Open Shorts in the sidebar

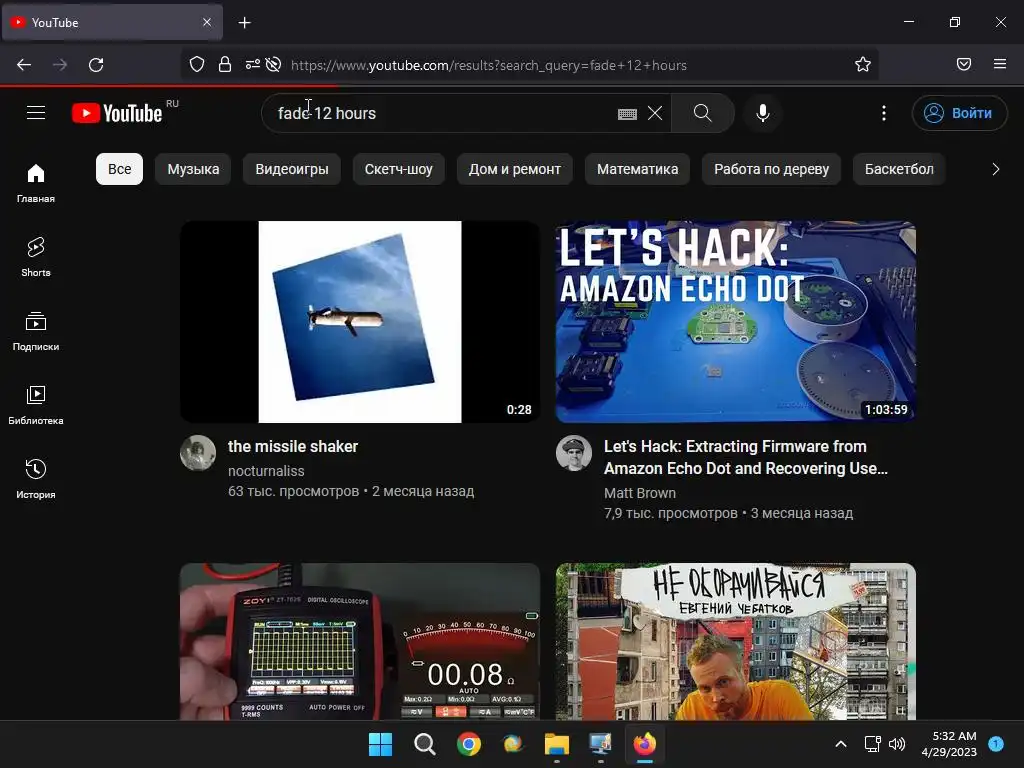pos(36,257)
